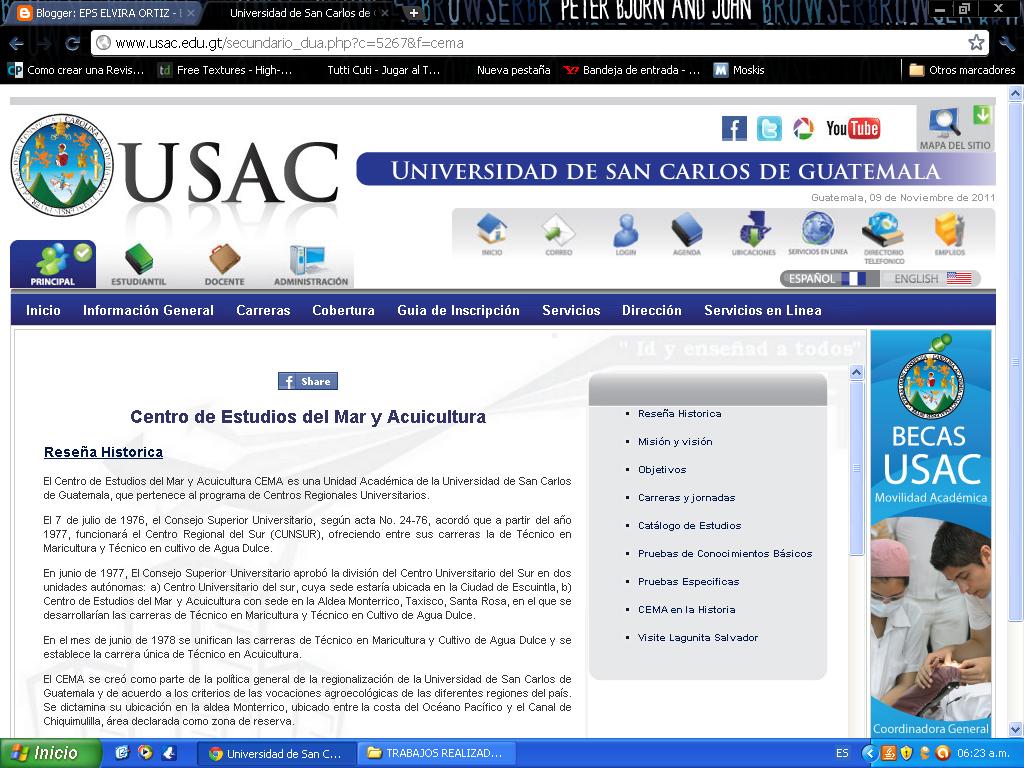This screenshot has width=1024, height=768.
Task: Open the Agenda icon
Action: (687, 232)
